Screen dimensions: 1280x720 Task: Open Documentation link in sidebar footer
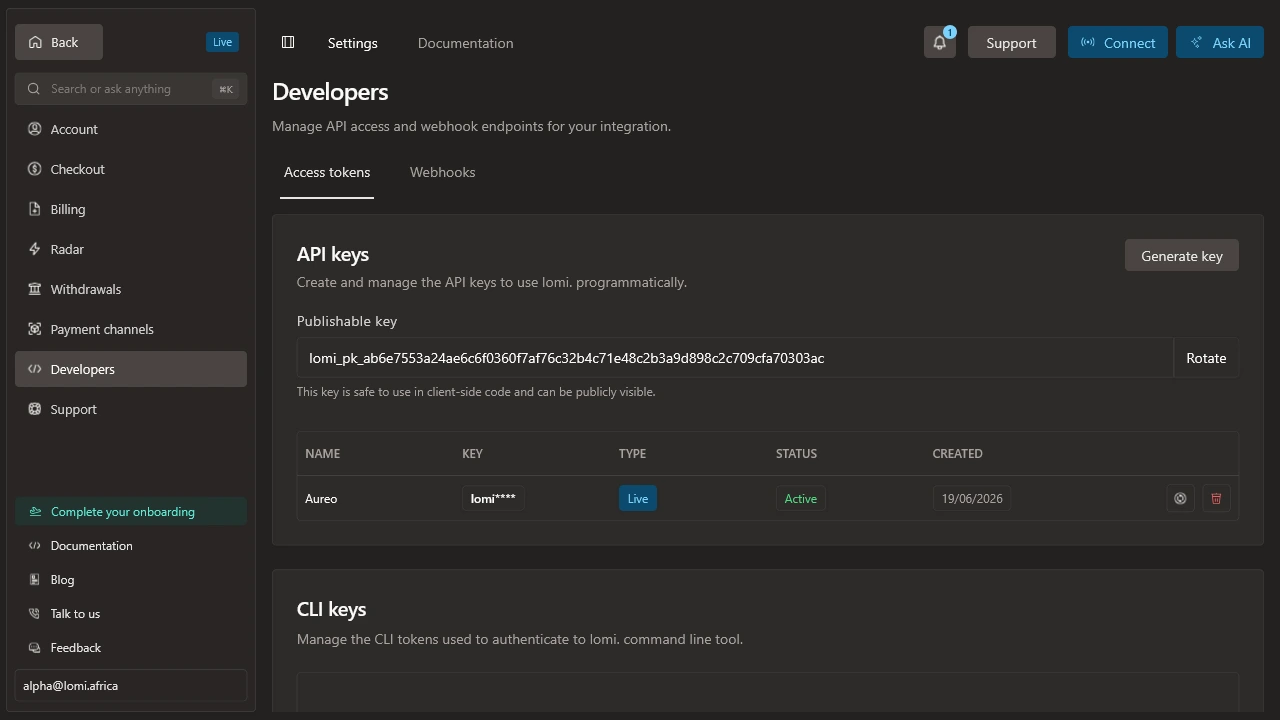point(131,545)
